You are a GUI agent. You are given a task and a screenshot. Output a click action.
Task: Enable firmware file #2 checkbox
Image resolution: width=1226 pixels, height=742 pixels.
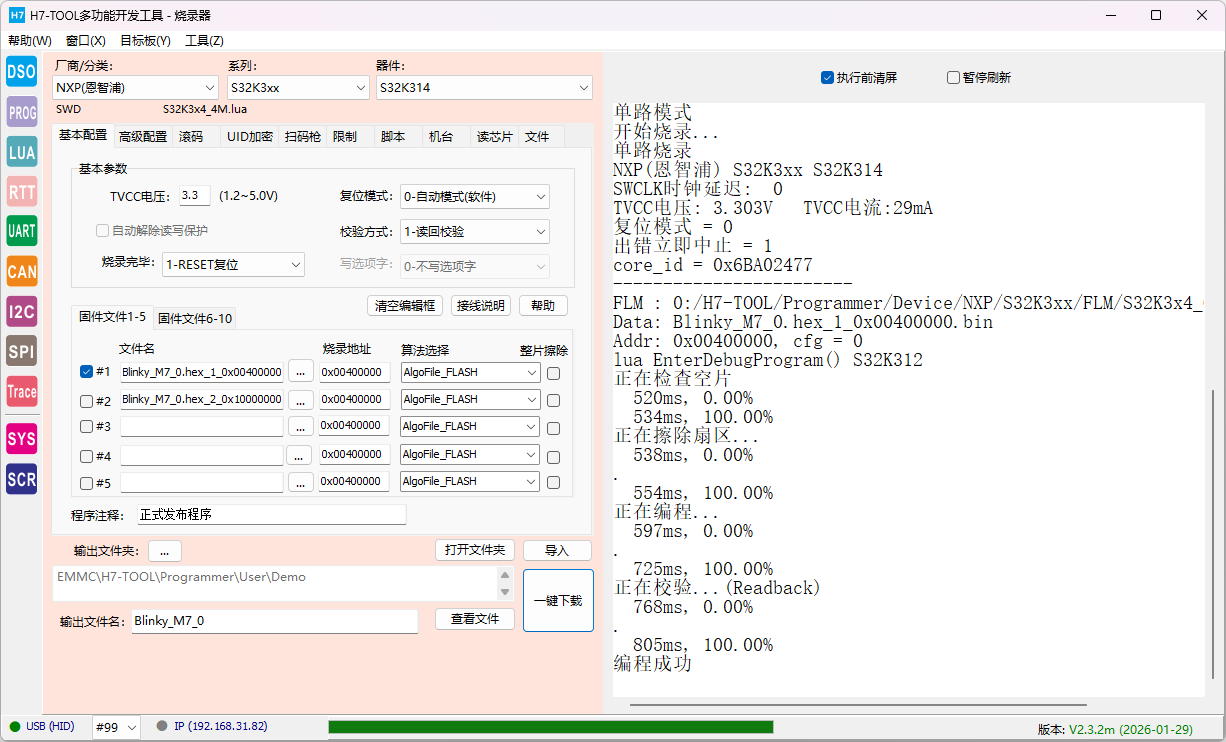coord(87,401)
